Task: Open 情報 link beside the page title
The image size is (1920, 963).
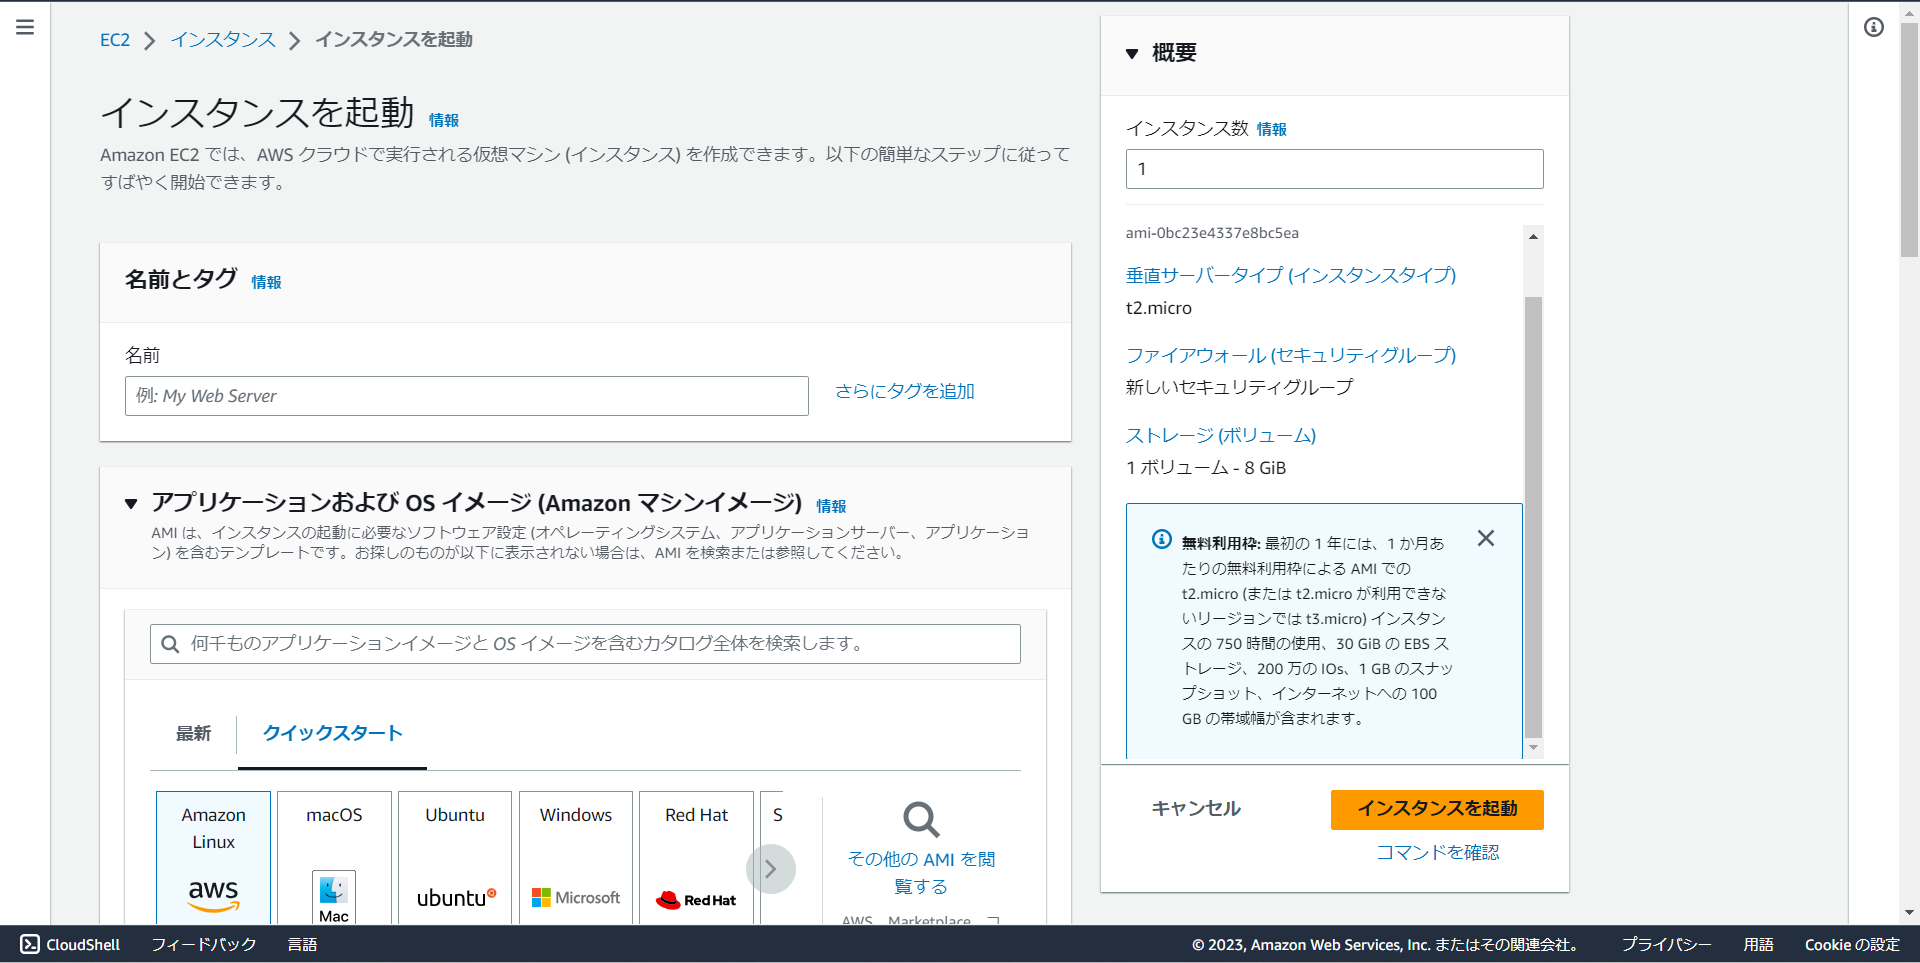Action: 444,121
